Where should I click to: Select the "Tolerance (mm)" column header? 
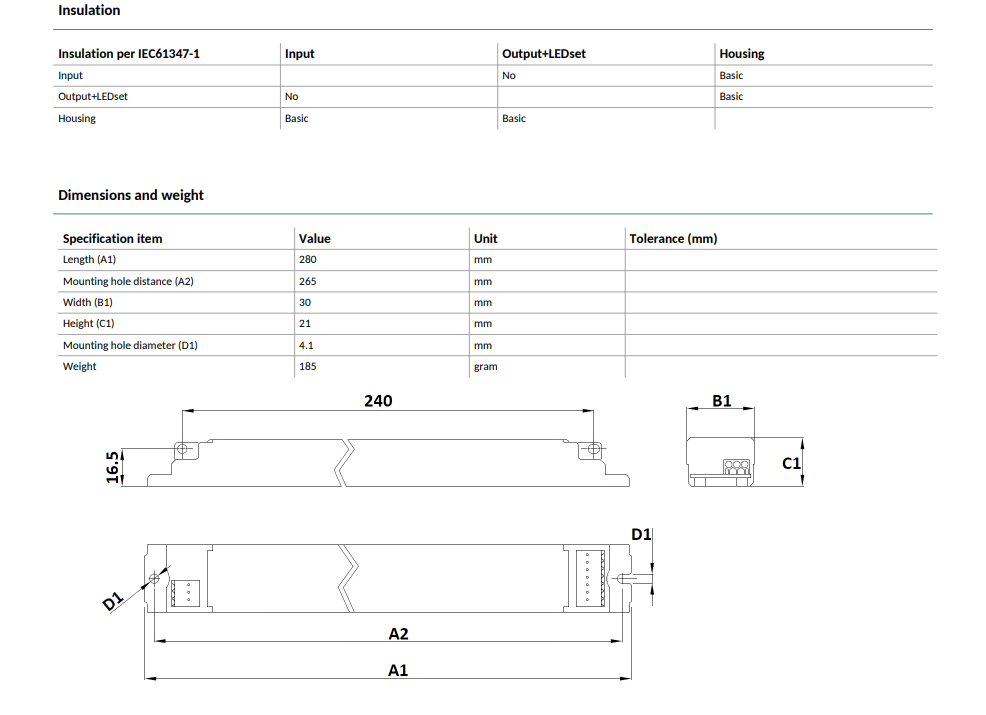tap(673, 239)
